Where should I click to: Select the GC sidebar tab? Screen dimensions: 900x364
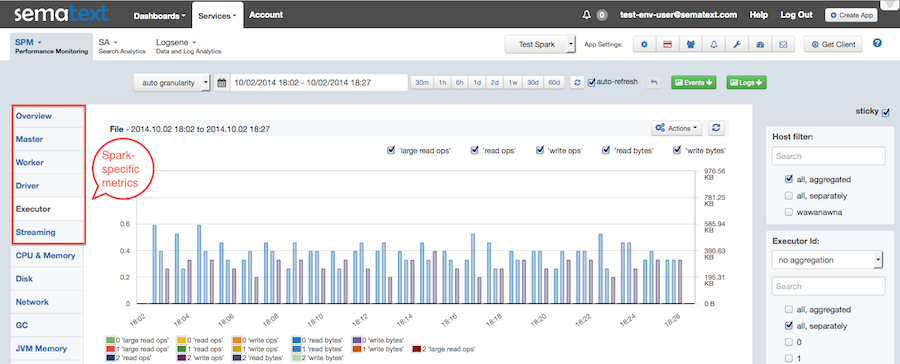tap(49, 325)
